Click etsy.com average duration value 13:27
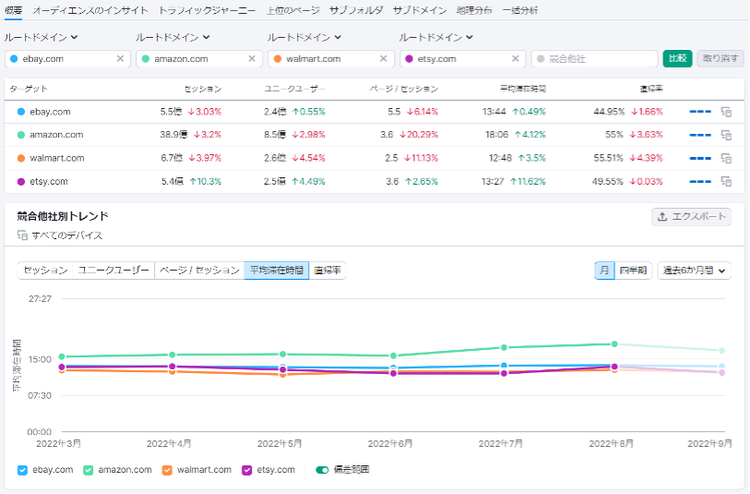 pyautogui.click(x=493, y=181)
